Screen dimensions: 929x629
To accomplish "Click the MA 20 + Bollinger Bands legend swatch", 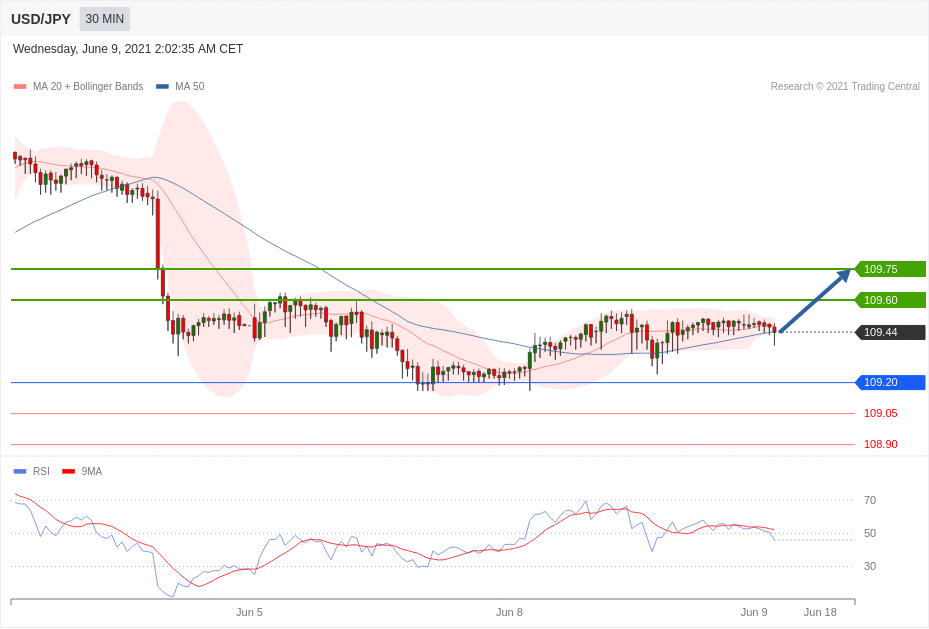I will (x=20, y=86).
